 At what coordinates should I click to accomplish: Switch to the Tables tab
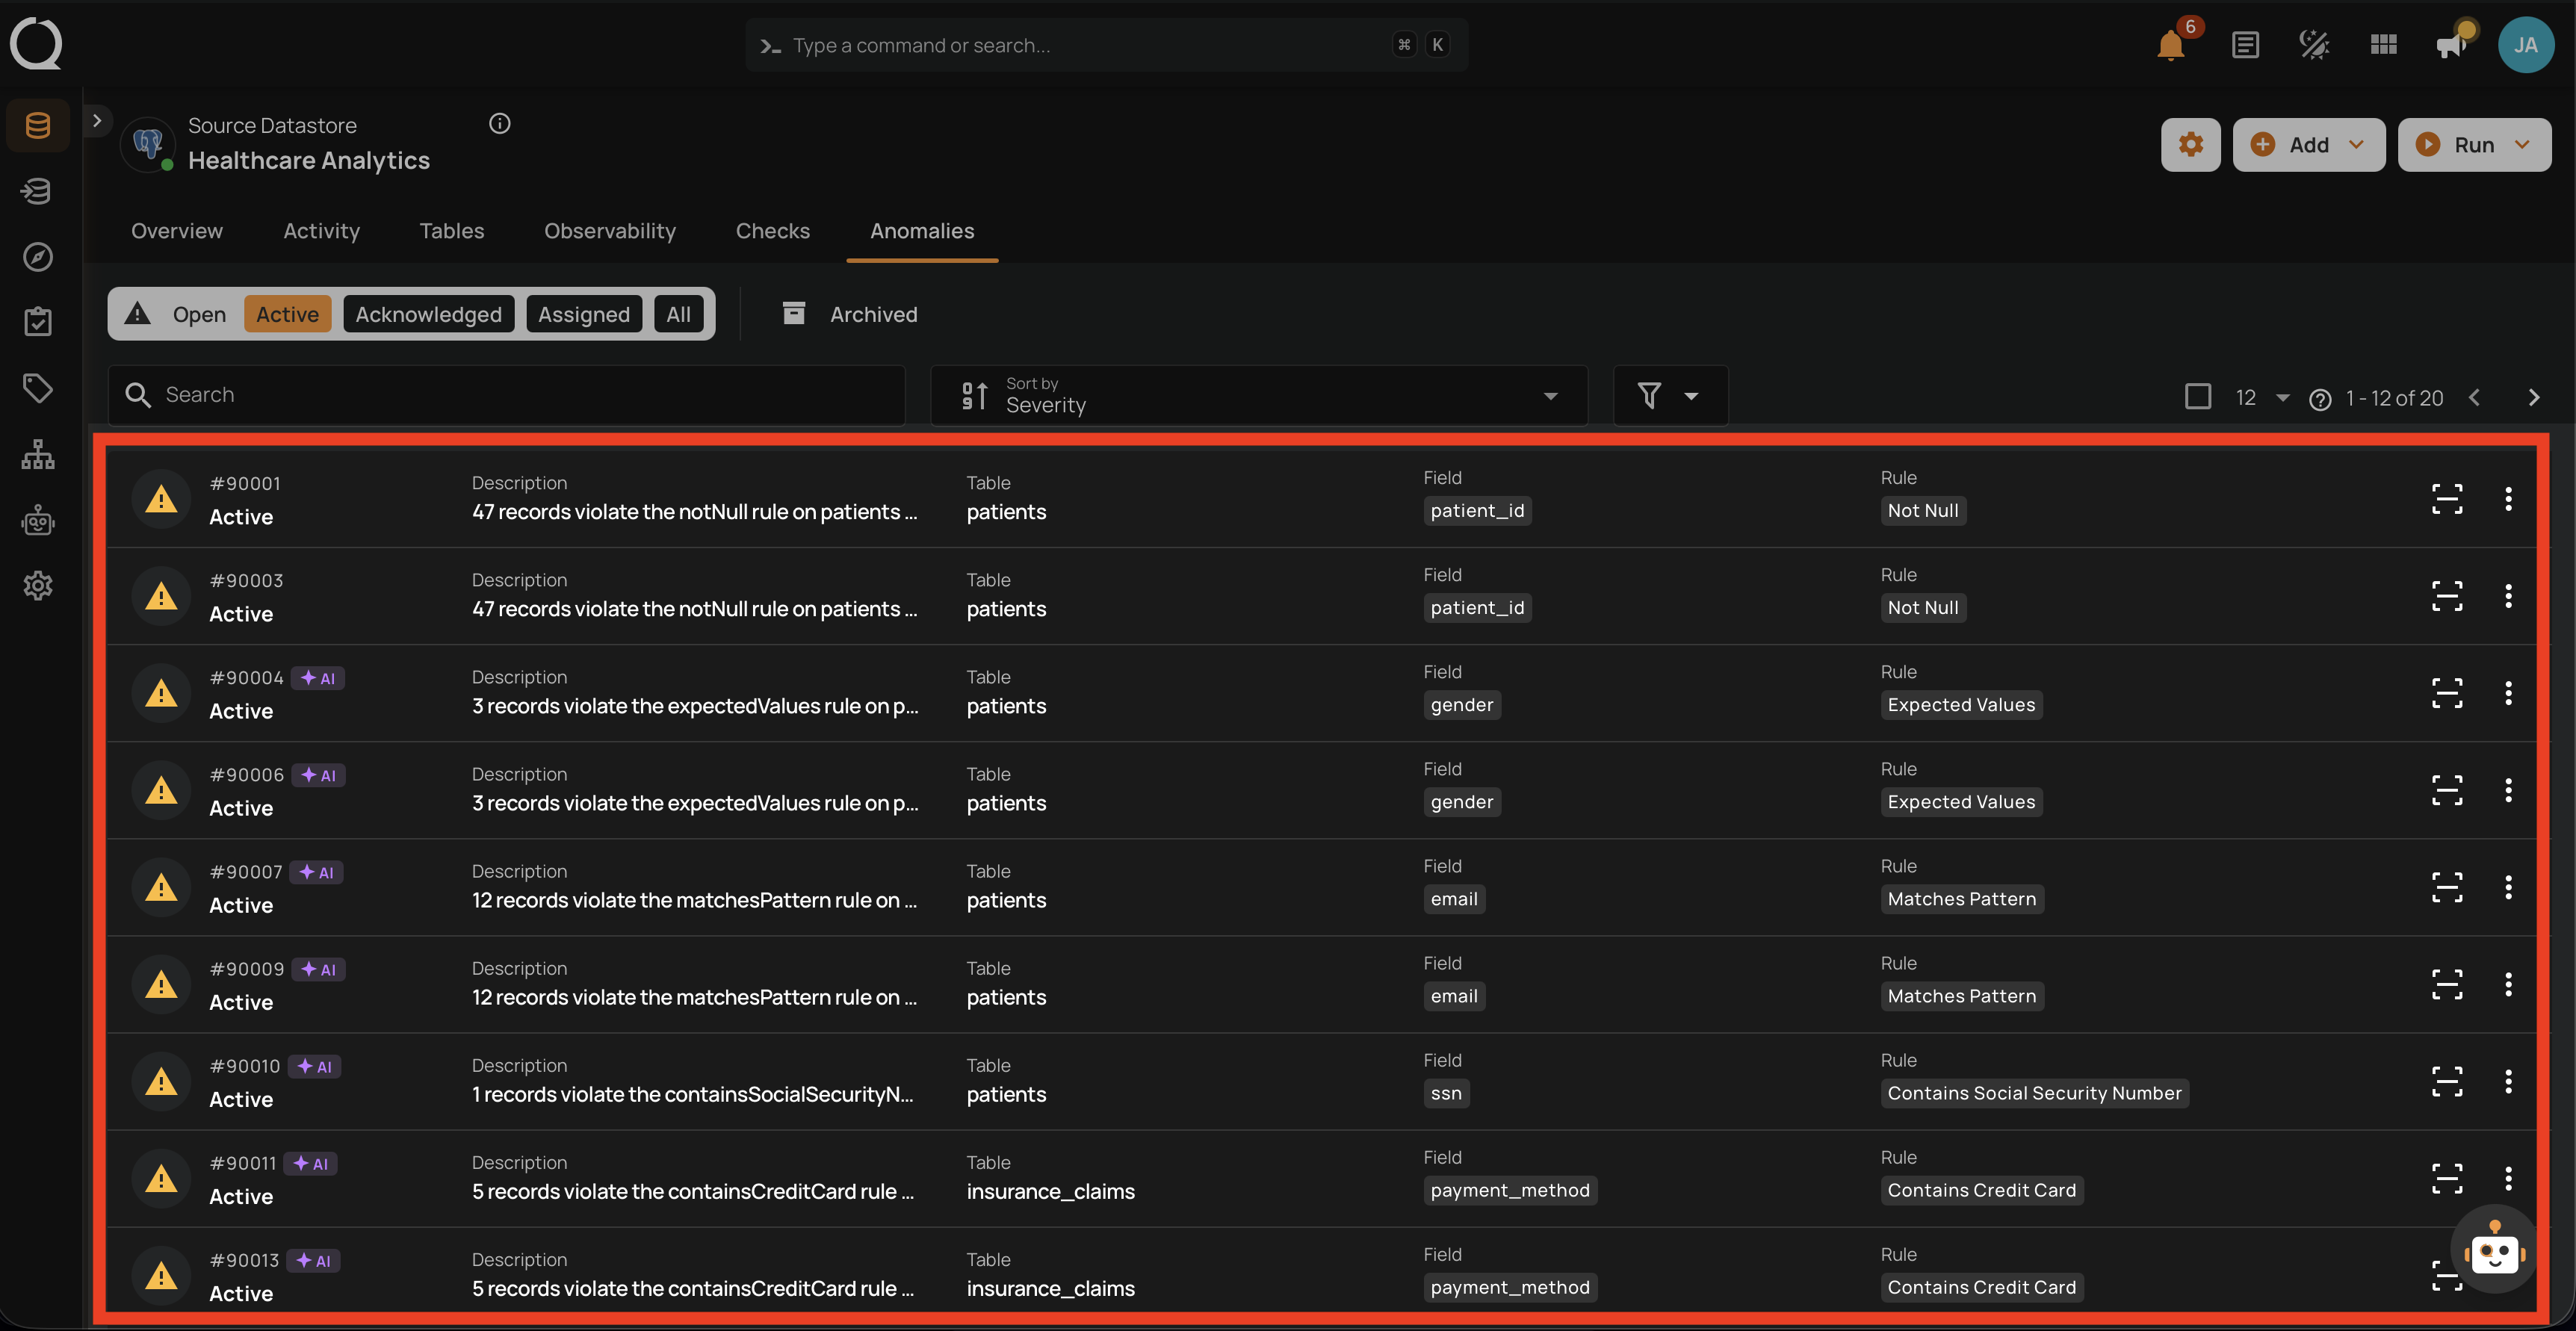point(452,231)
